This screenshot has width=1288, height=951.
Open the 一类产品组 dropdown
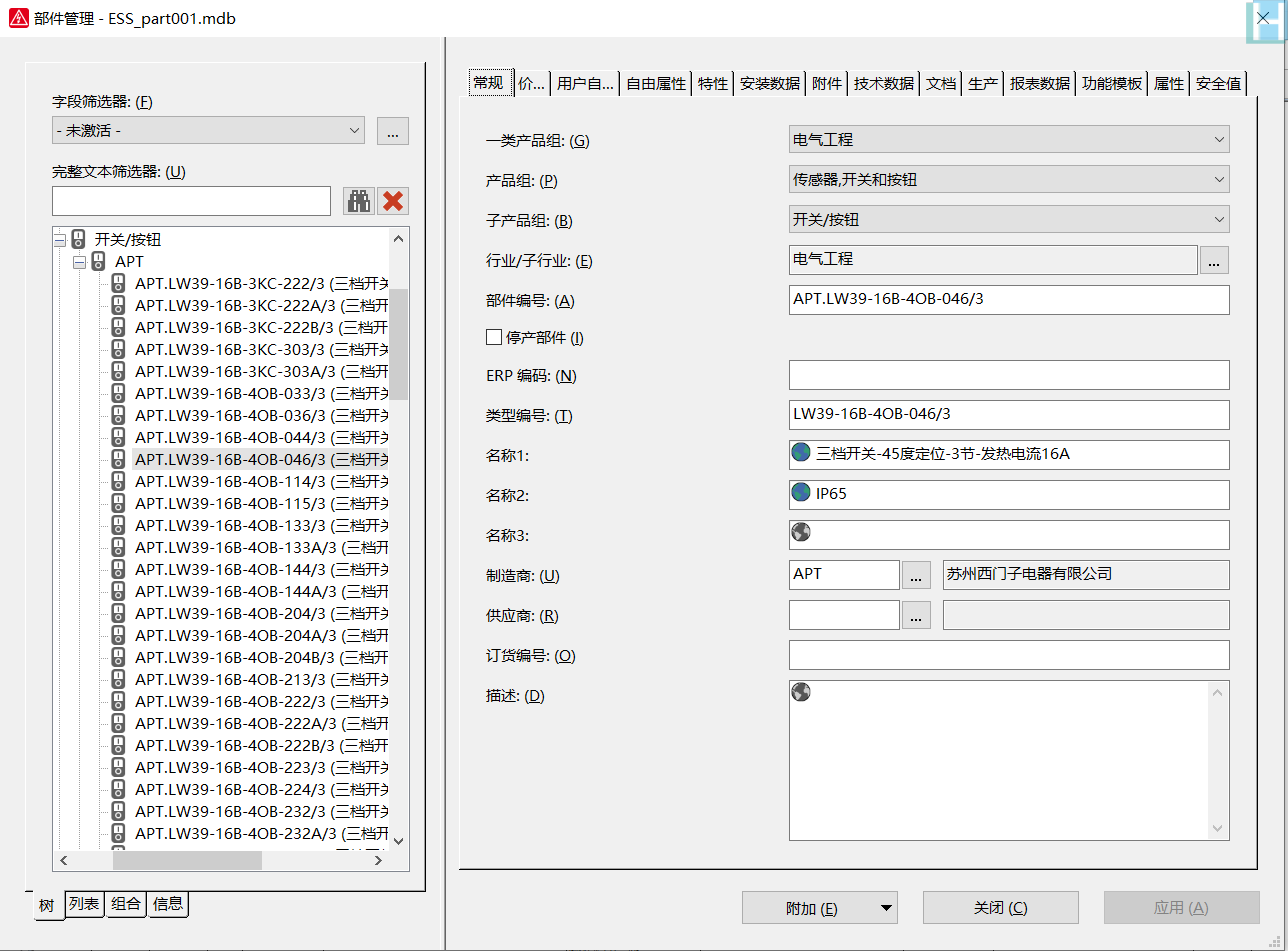[1218, 139]
